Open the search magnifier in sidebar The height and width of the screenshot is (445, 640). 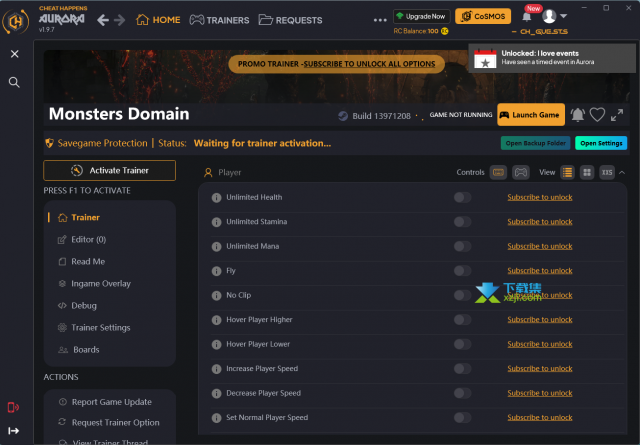point(14,82)
